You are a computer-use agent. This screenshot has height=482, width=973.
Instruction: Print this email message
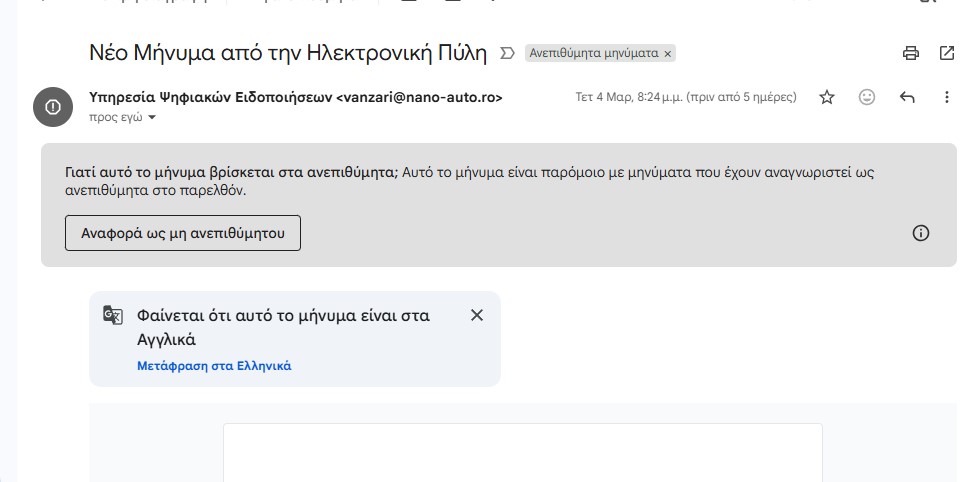(x=910, y=53)
